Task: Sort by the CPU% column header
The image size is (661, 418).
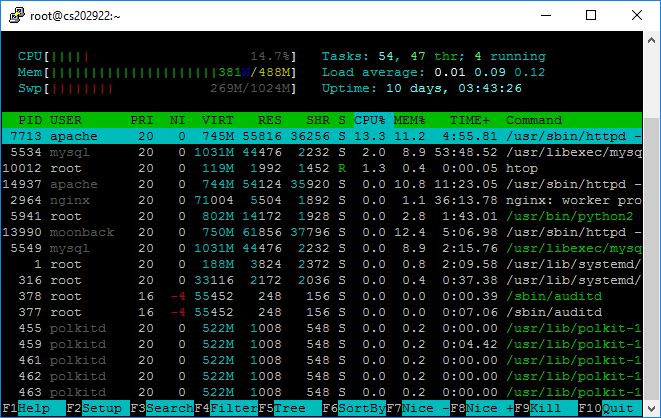Action: click(368, 120)
